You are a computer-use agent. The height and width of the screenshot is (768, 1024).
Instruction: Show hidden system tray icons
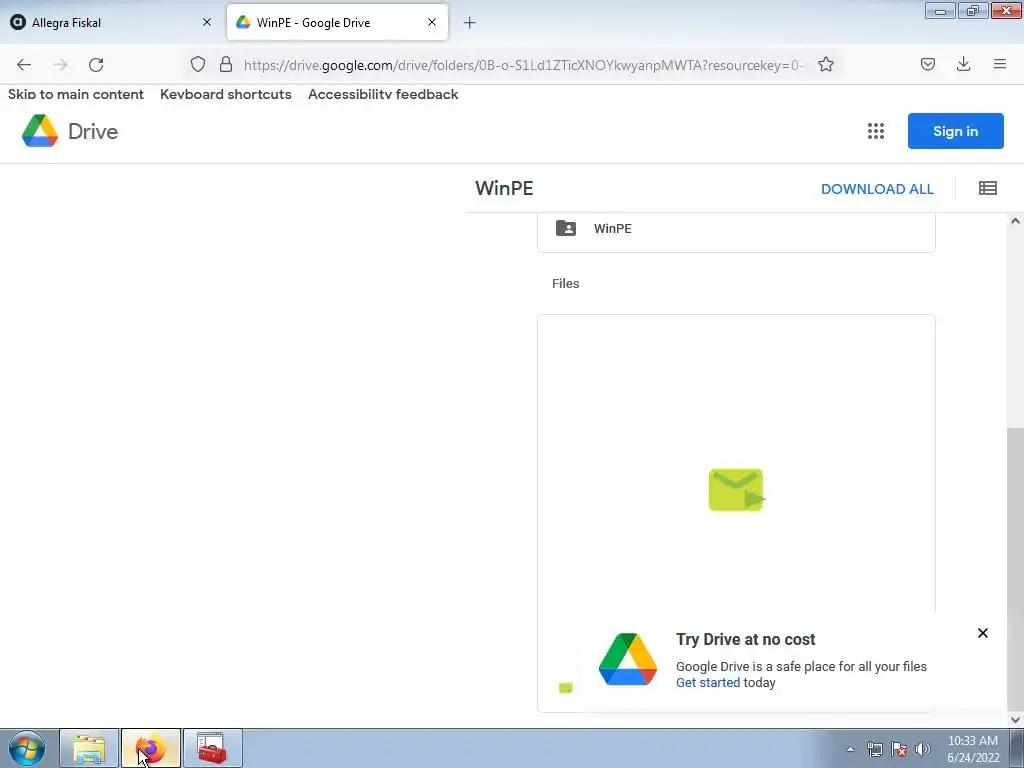coord(850,749)
